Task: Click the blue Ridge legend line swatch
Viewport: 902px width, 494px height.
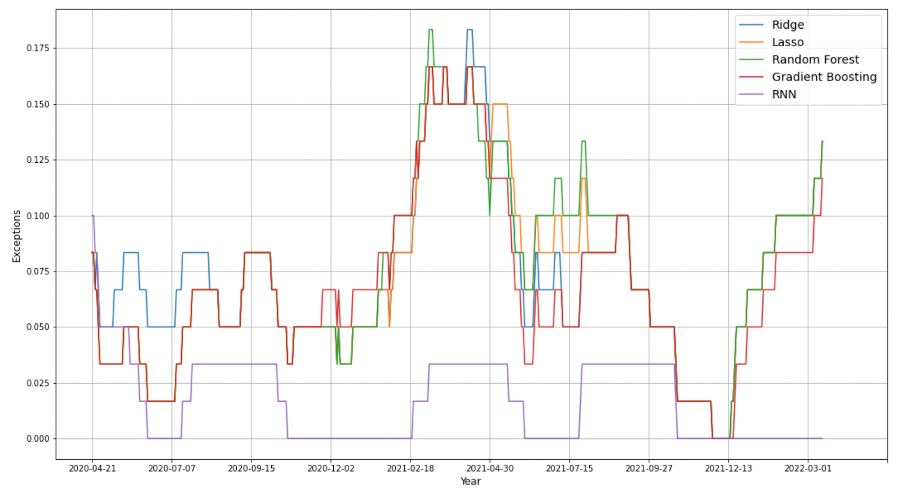Action: 751,25
